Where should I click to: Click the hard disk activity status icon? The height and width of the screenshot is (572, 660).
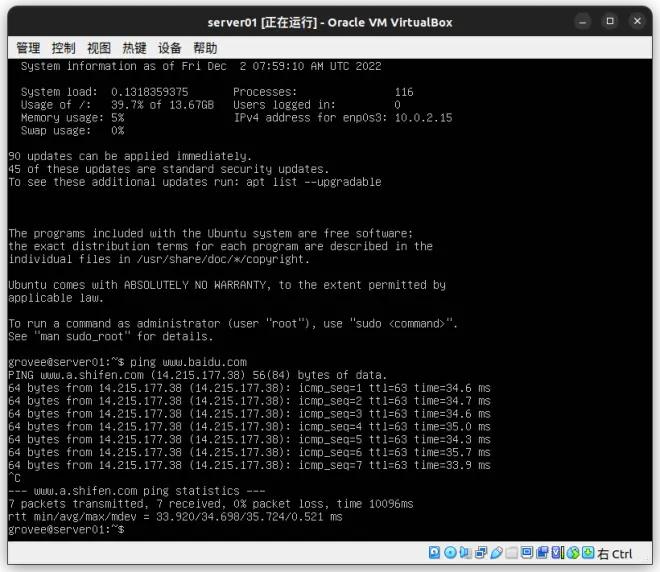(434, 552)
